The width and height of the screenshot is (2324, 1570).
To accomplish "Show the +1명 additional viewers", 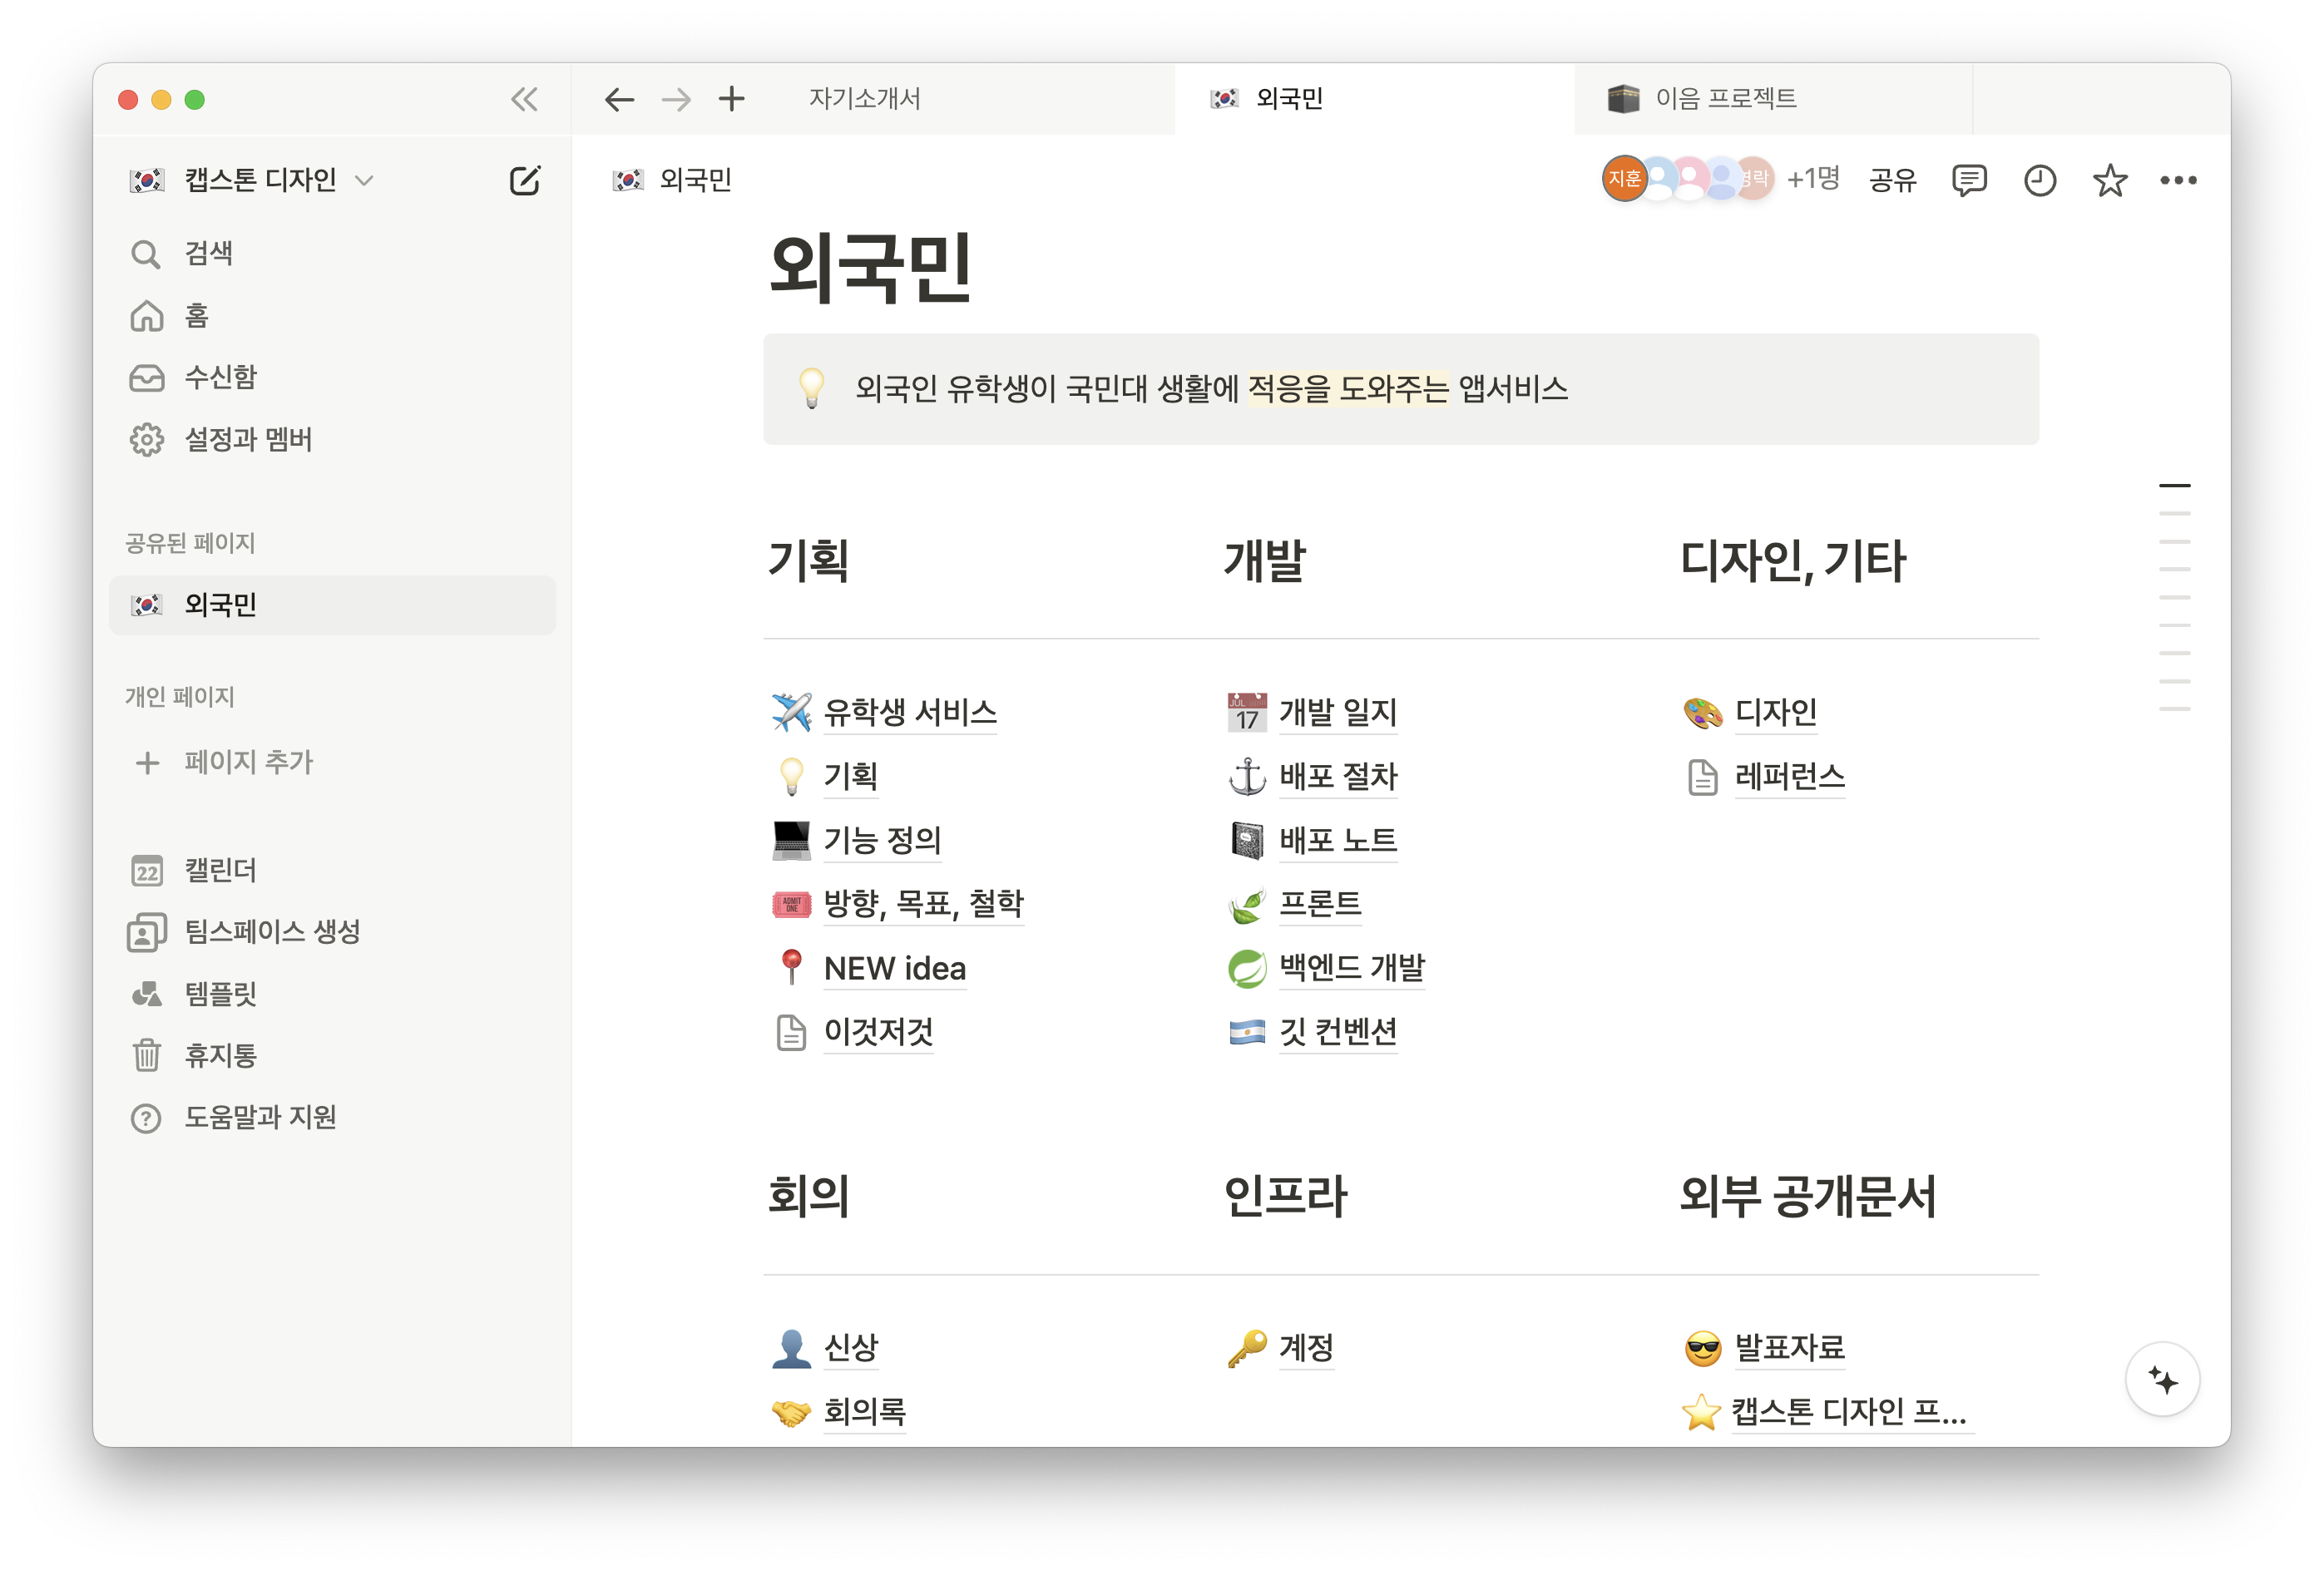I will 1813,179.
